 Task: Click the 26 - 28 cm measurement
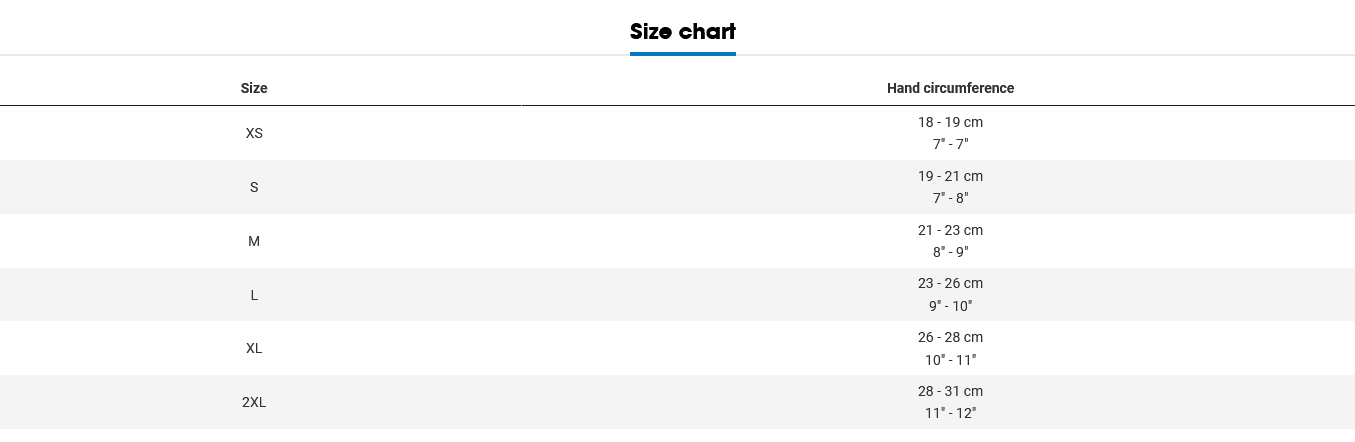pyautogui.click(x=950, y=337)
